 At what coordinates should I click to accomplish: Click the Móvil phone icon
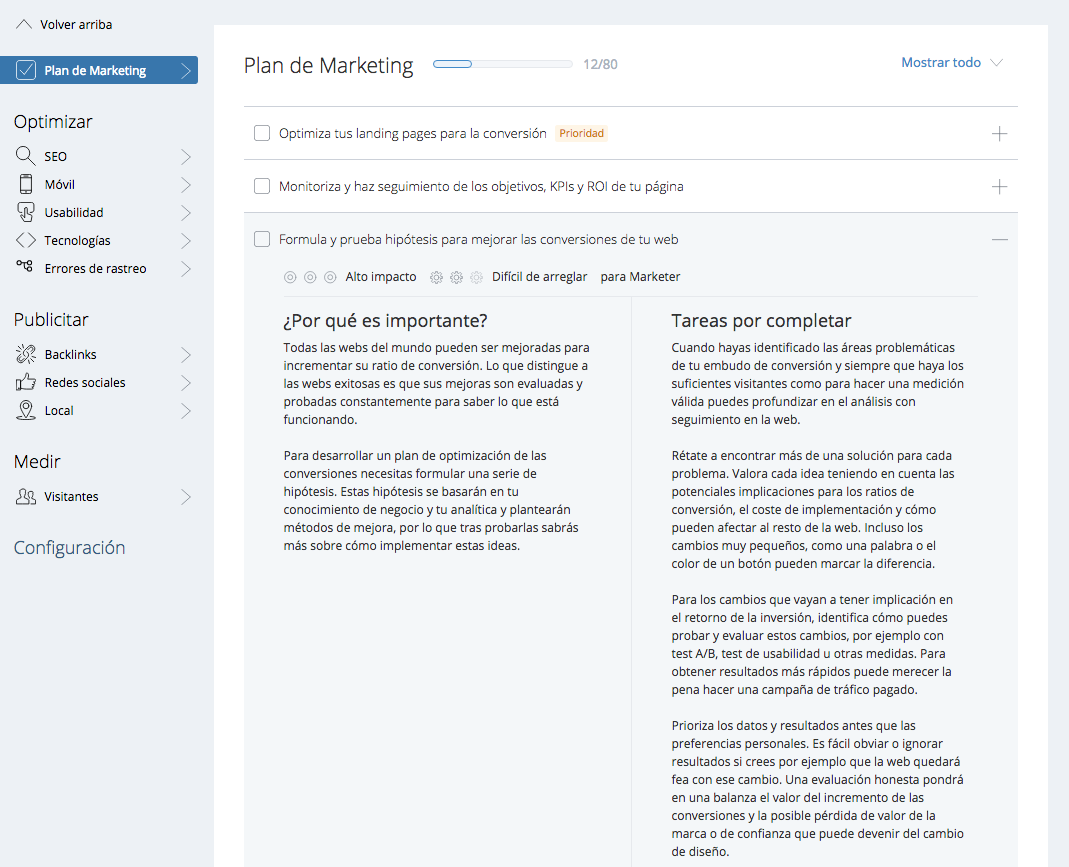point(26,185)
